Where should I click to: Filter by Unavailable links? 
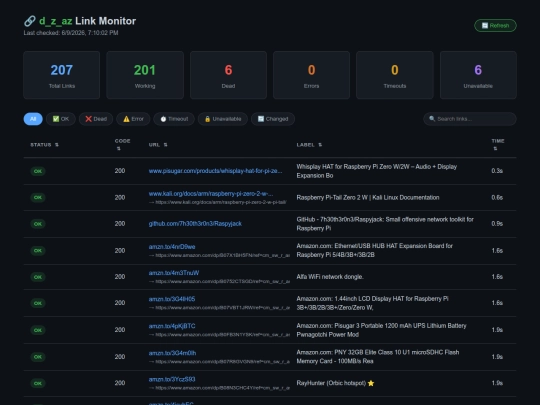coord(223,119)
